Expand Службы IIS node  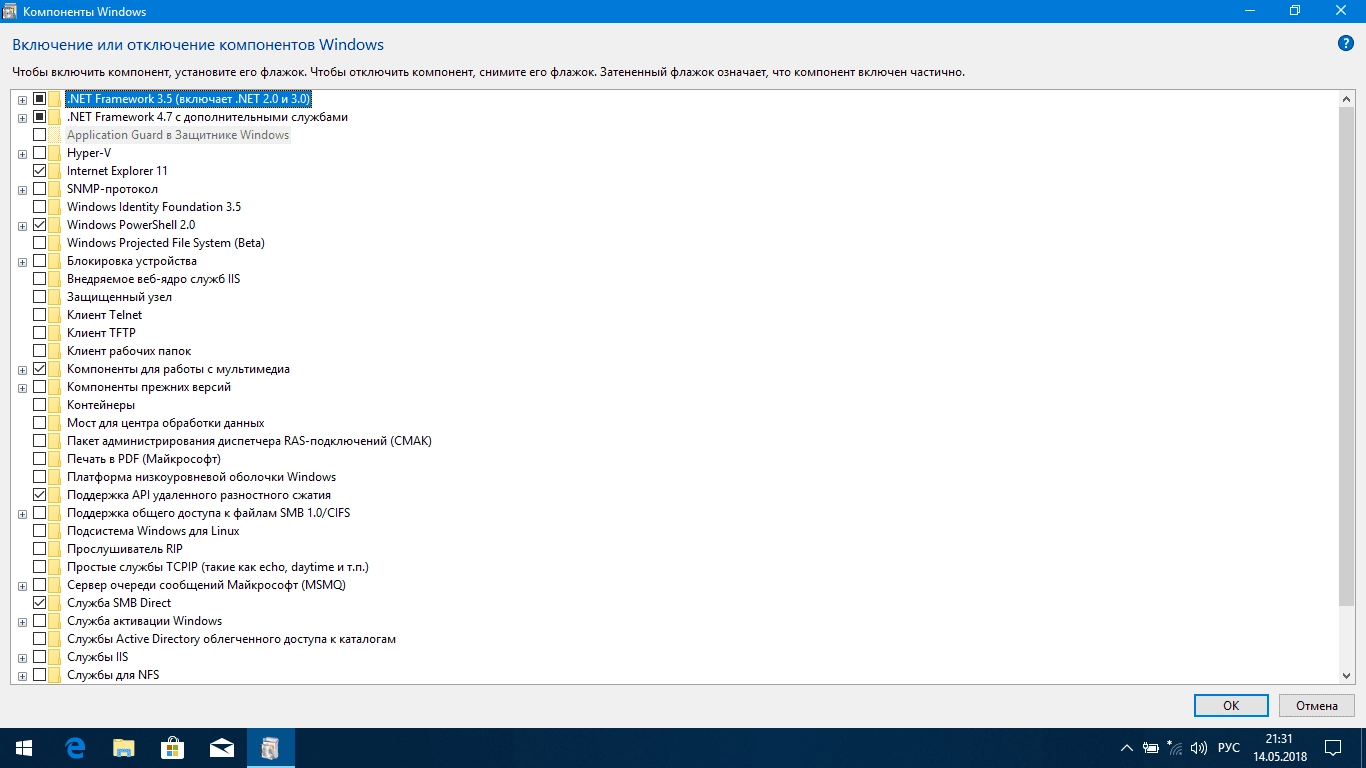click(x=22, y=658)
